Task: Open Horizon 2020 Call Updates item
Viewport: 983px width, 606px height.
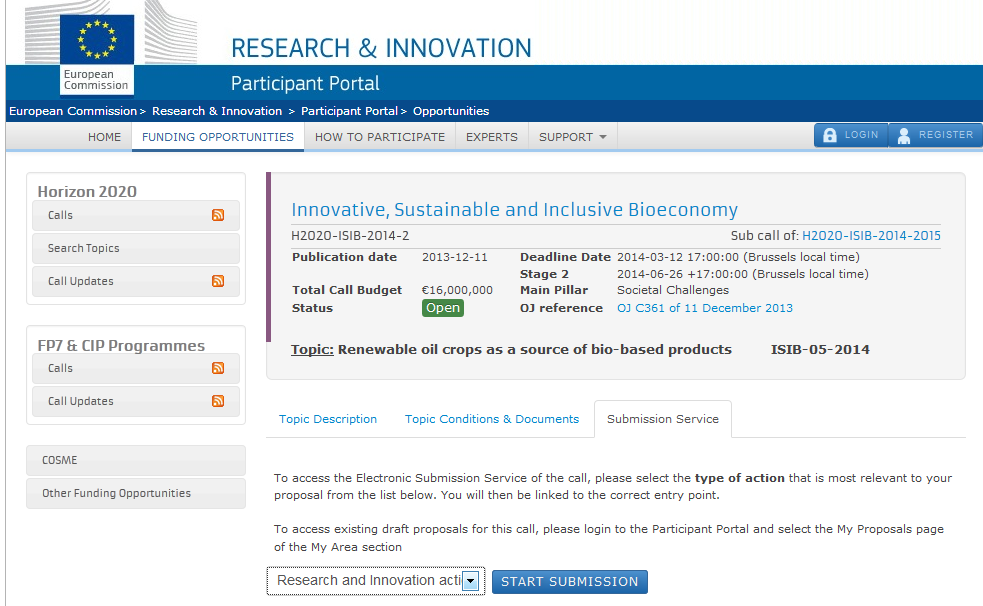Action: [135, 281]
